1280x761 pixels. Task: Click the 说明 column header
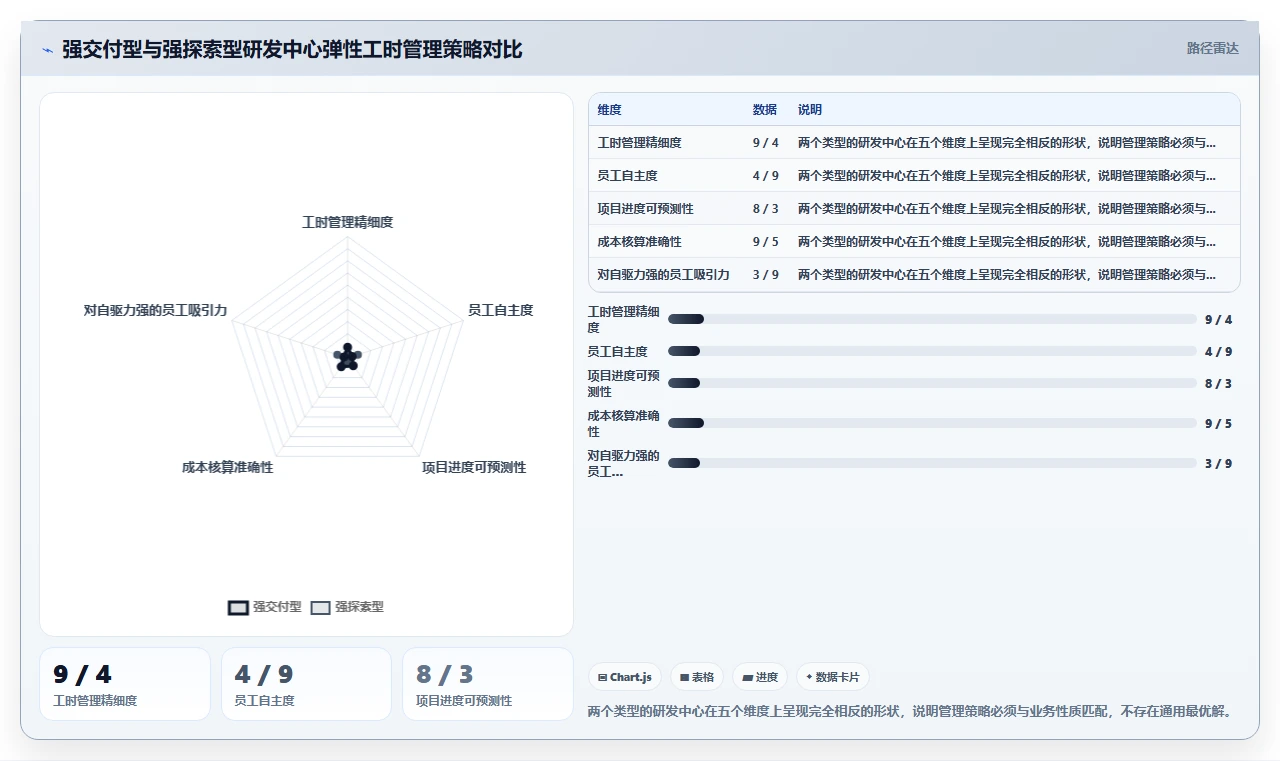[x=810, y=110]
